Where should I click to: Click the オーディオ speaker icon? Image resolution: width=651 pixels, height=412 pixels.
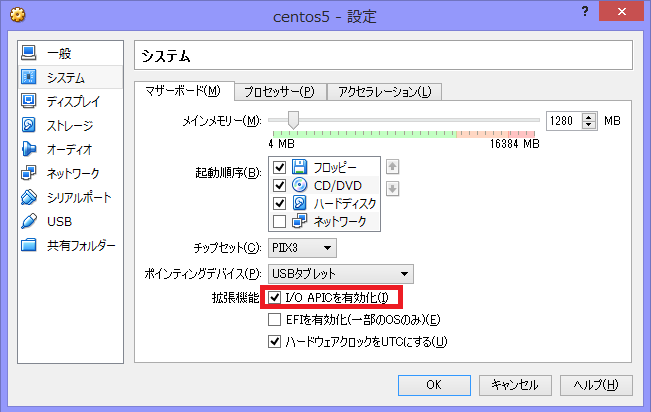click(29, 149)
